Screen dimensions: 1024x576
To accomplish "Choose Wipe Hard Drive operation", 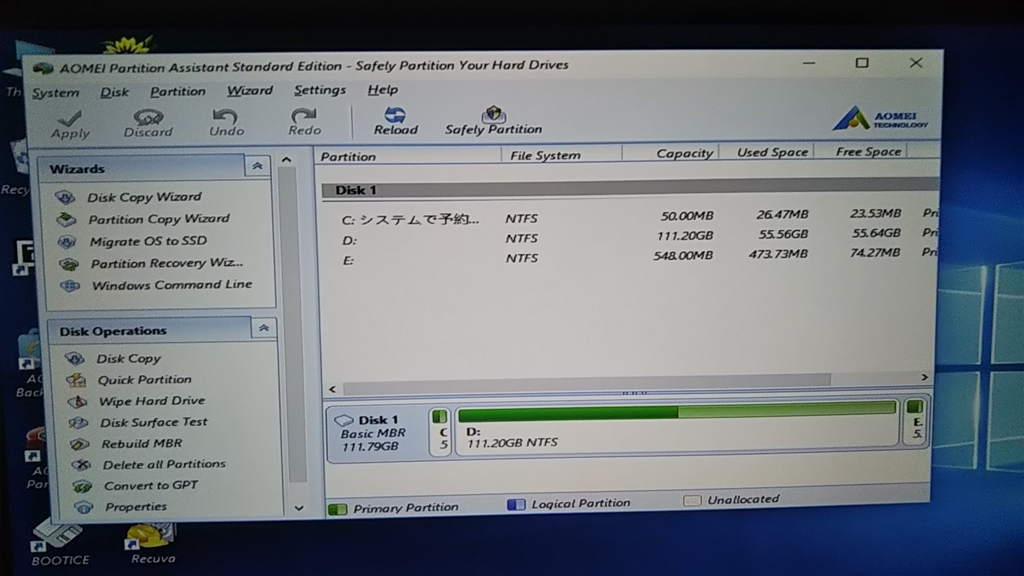I will tap(152, 401).
